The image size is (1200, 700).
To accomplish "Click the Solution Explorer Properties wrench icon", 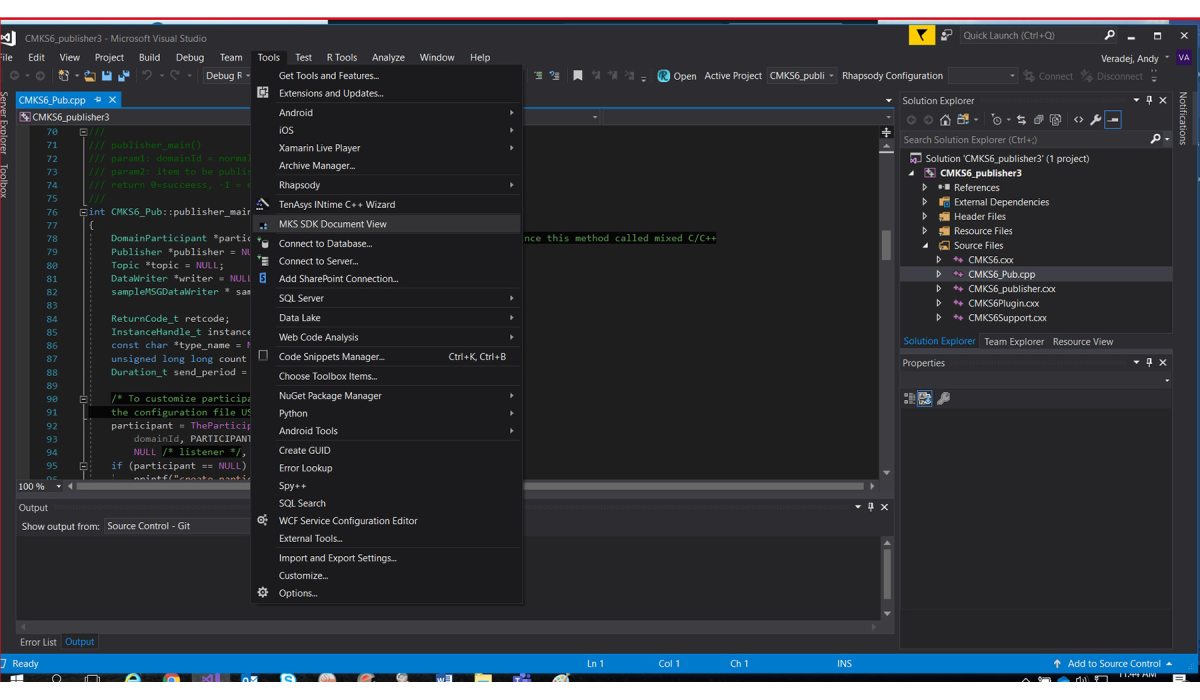I will (1096, 120).
